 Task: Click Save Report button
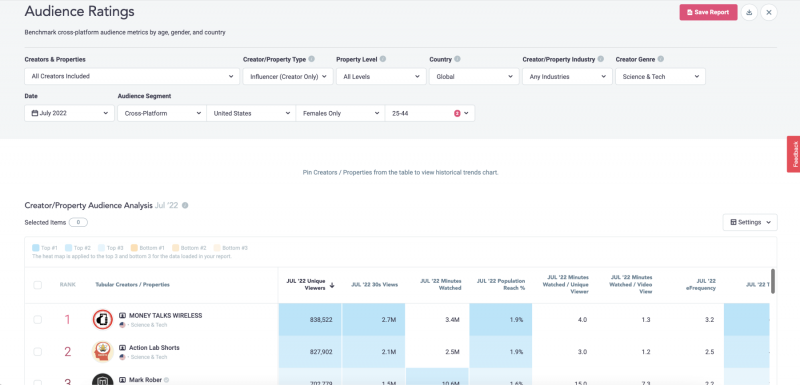point(708,12)
